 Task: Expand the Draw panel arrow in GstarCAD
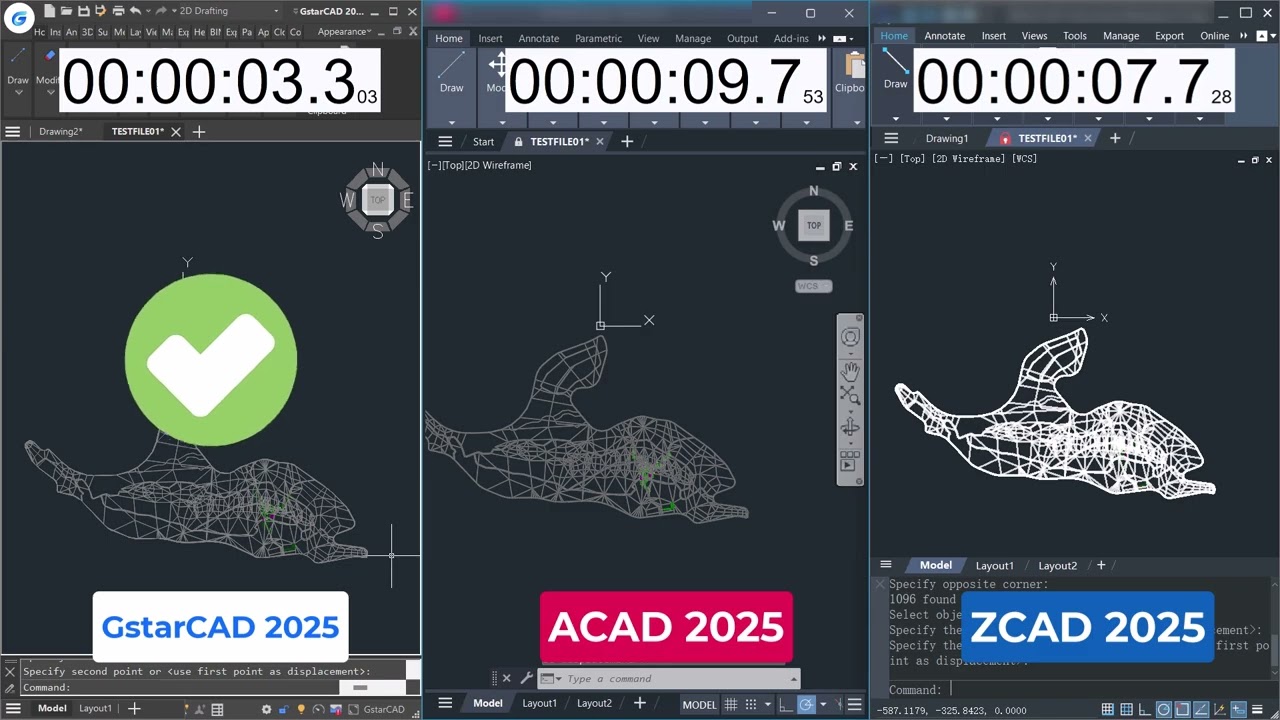pyautogui.click(x=18, y=93)
